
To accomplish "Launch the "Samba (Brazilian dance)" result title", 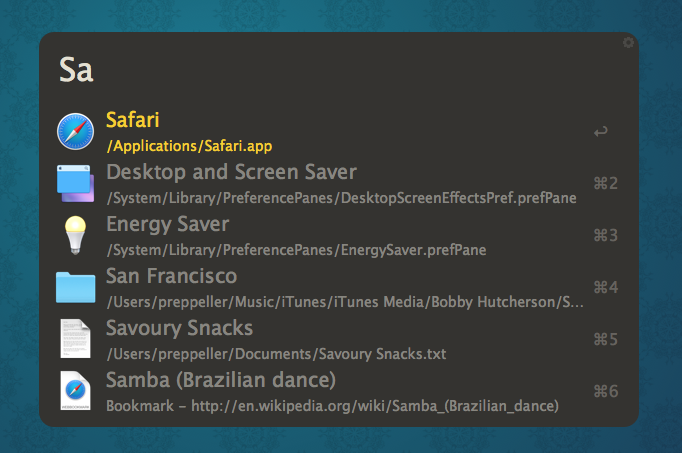I will point(220,380).
